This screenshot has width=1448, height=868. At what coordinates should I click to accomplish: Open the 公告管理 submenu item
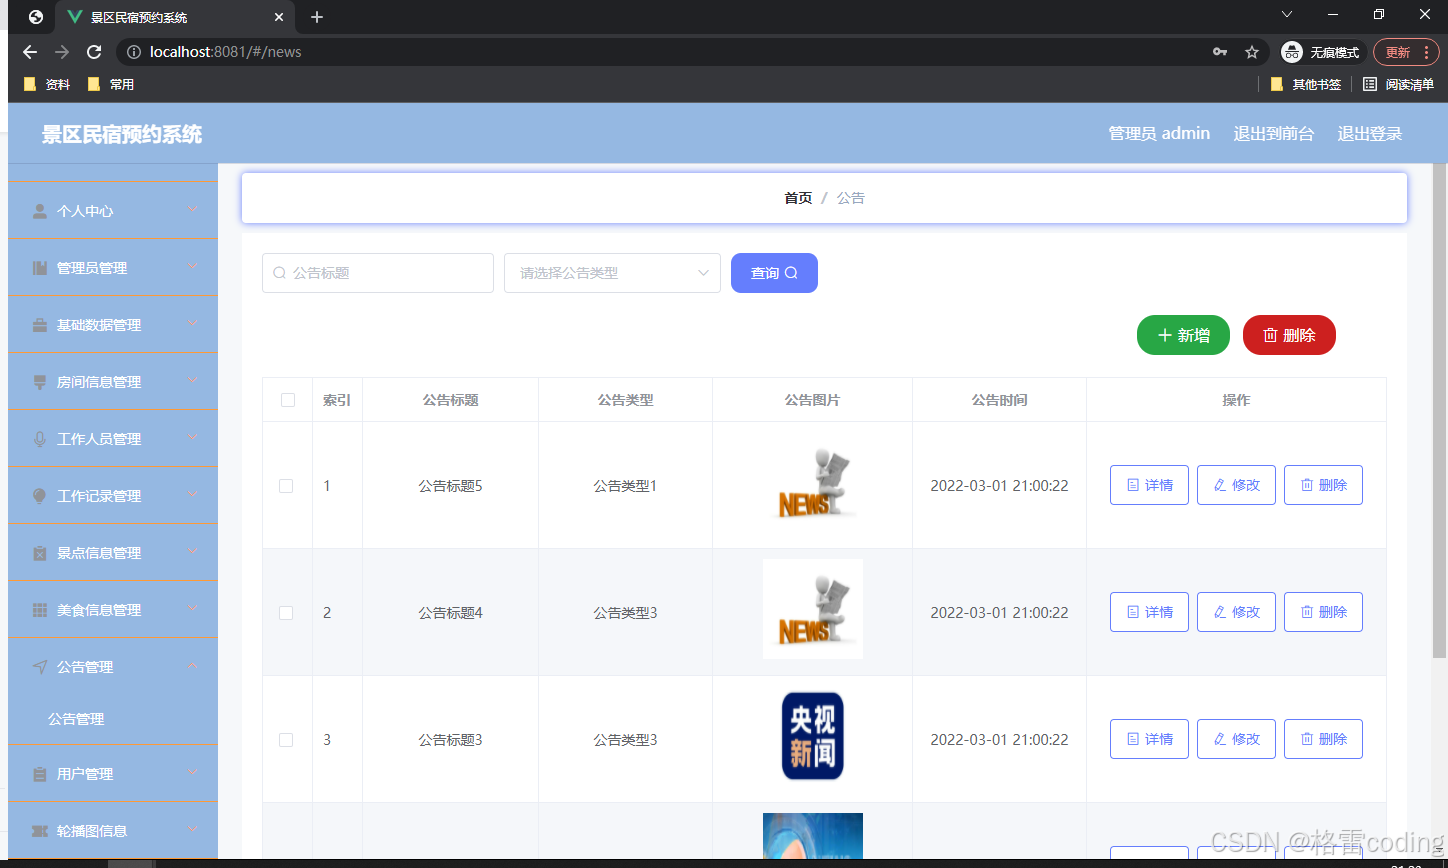click(x=77, y=718)
